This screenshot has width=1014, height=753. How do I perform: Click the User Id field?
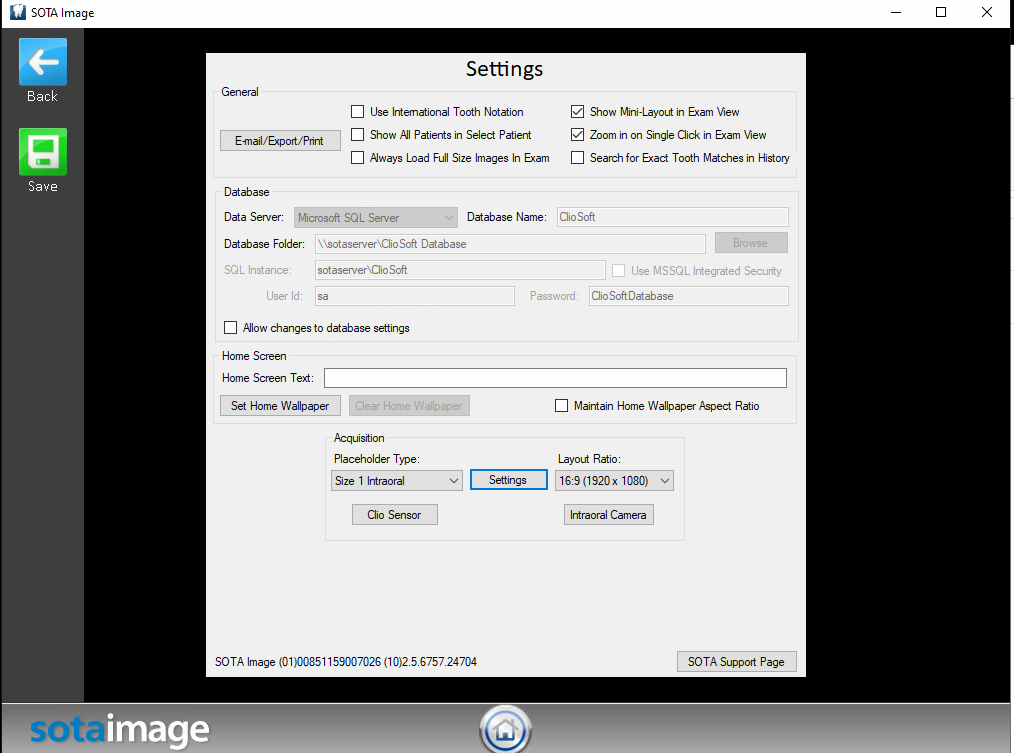pos(415,296)
